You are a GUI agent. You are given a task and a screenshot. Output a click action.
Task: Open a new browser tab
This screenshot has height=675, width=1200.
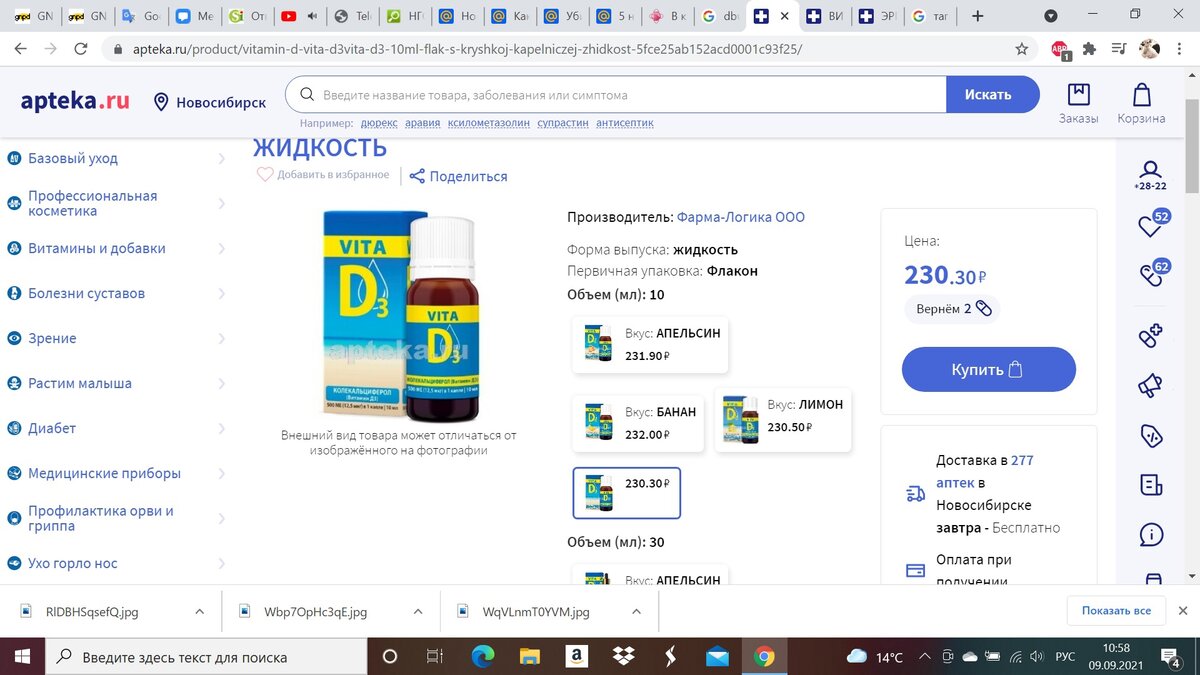[x=977, y=16]
